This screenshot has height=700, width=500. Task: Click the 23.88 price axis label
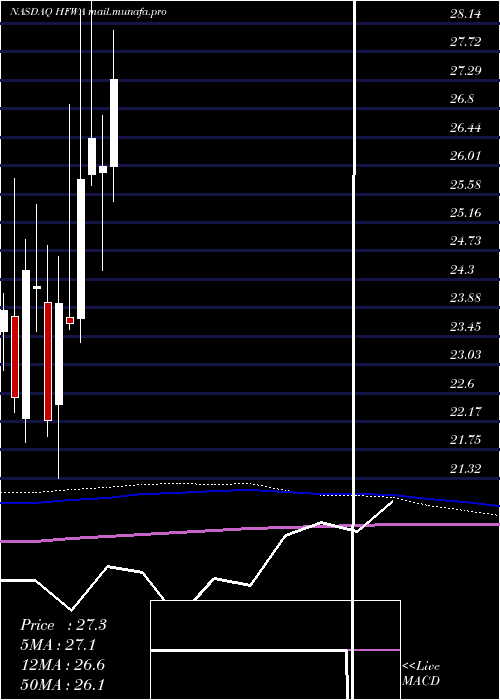(466, 298)
